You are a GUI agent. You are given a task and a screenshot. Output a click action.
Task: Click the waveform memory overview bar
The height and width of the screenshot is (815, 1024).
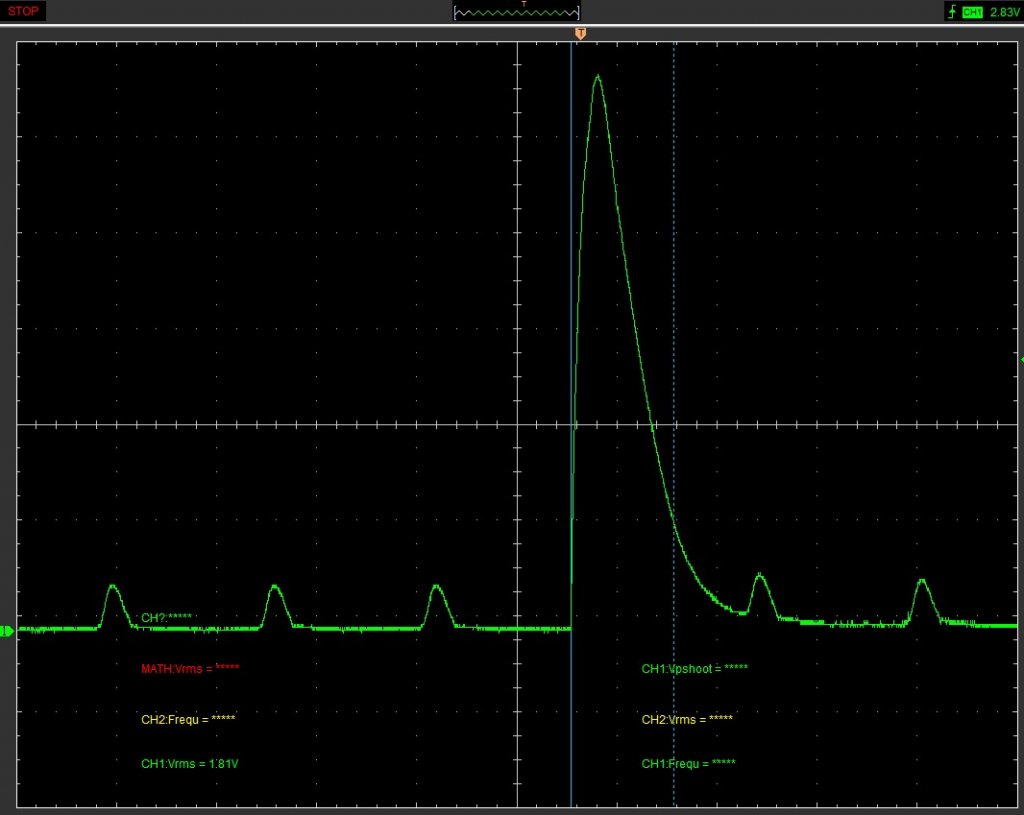point(517,12)
